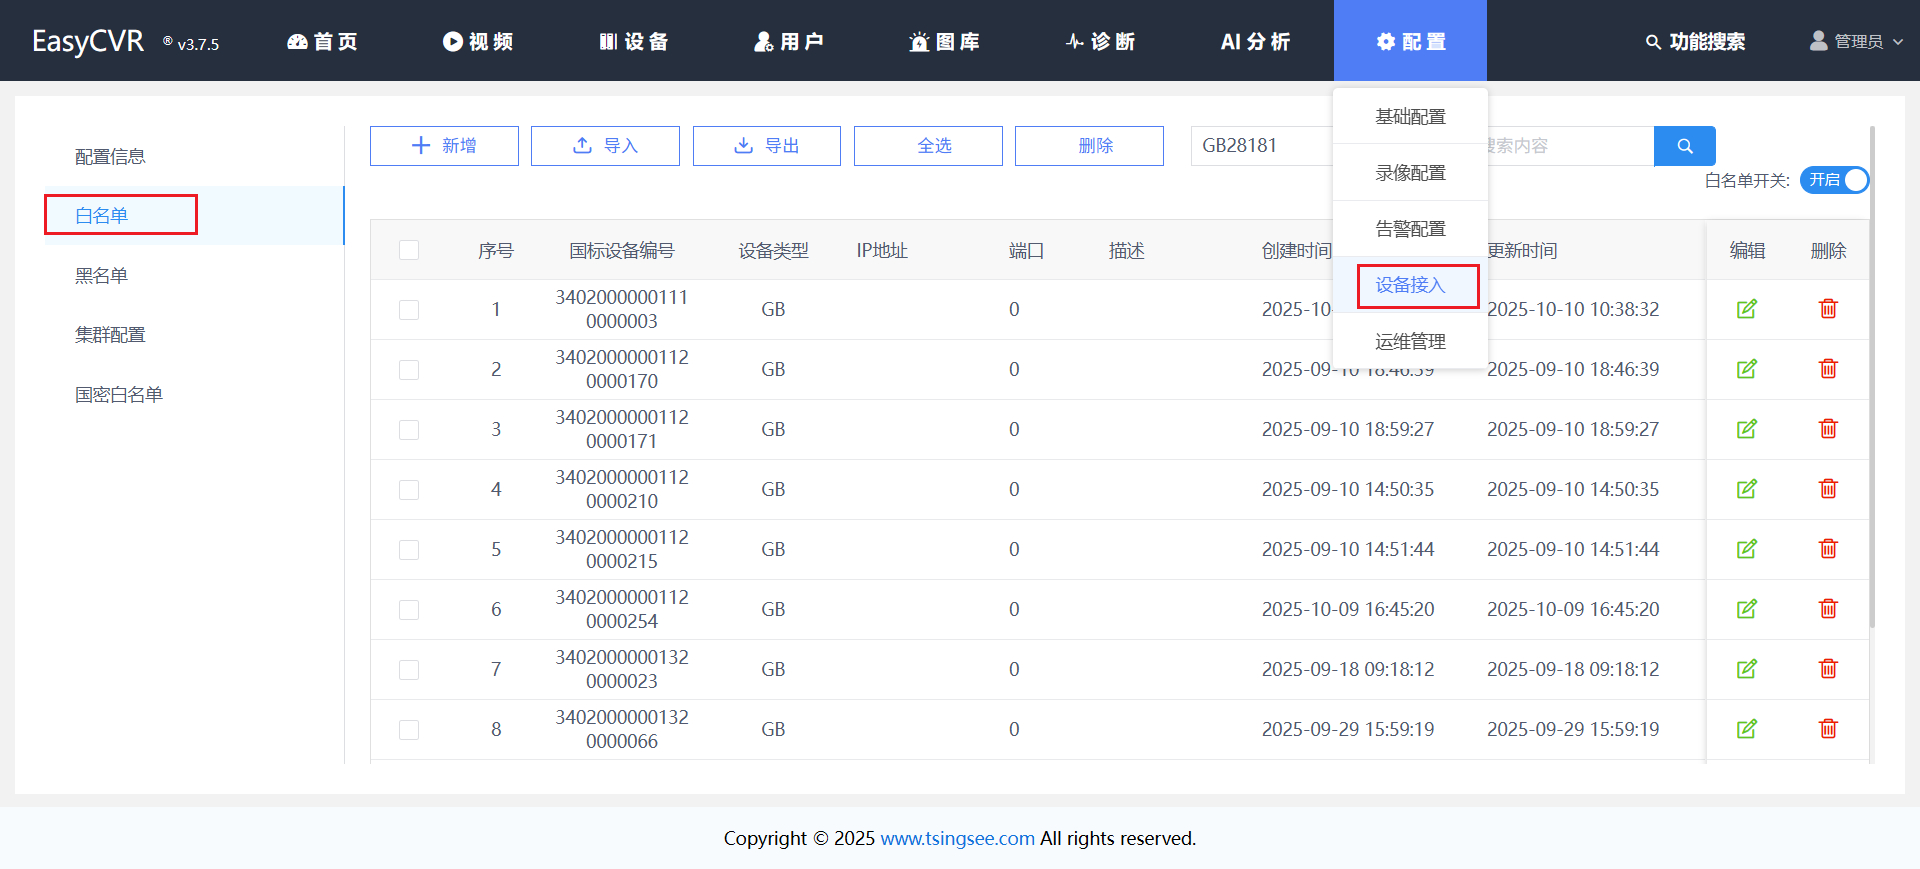This screenshot has width=1920, height=869.
Task: Check the checkbox for row 8
Action: coord(409,730)
